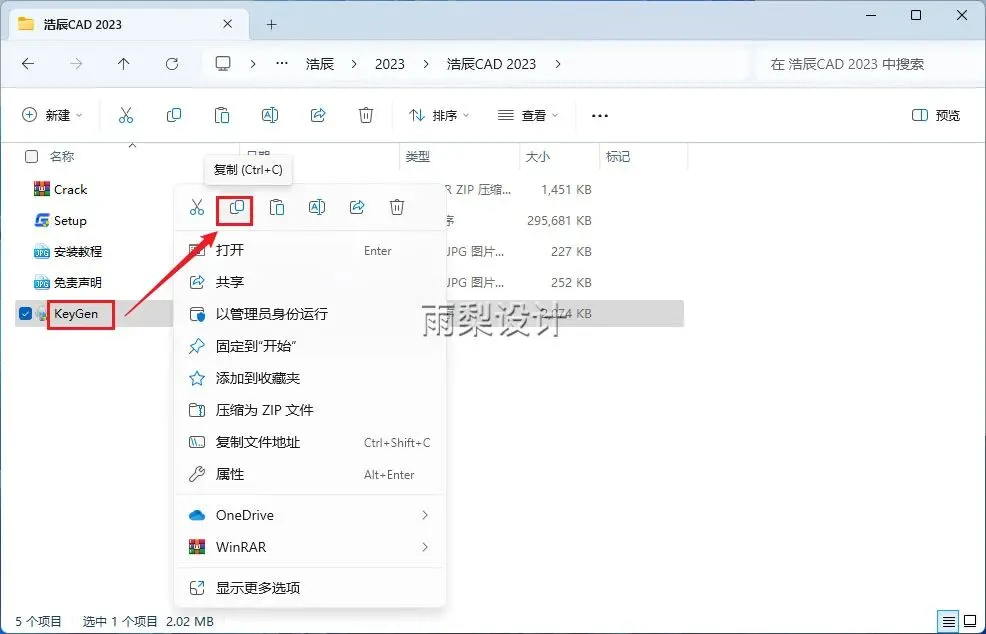
Task: Refresh the current folder
Action: [172, 64]
